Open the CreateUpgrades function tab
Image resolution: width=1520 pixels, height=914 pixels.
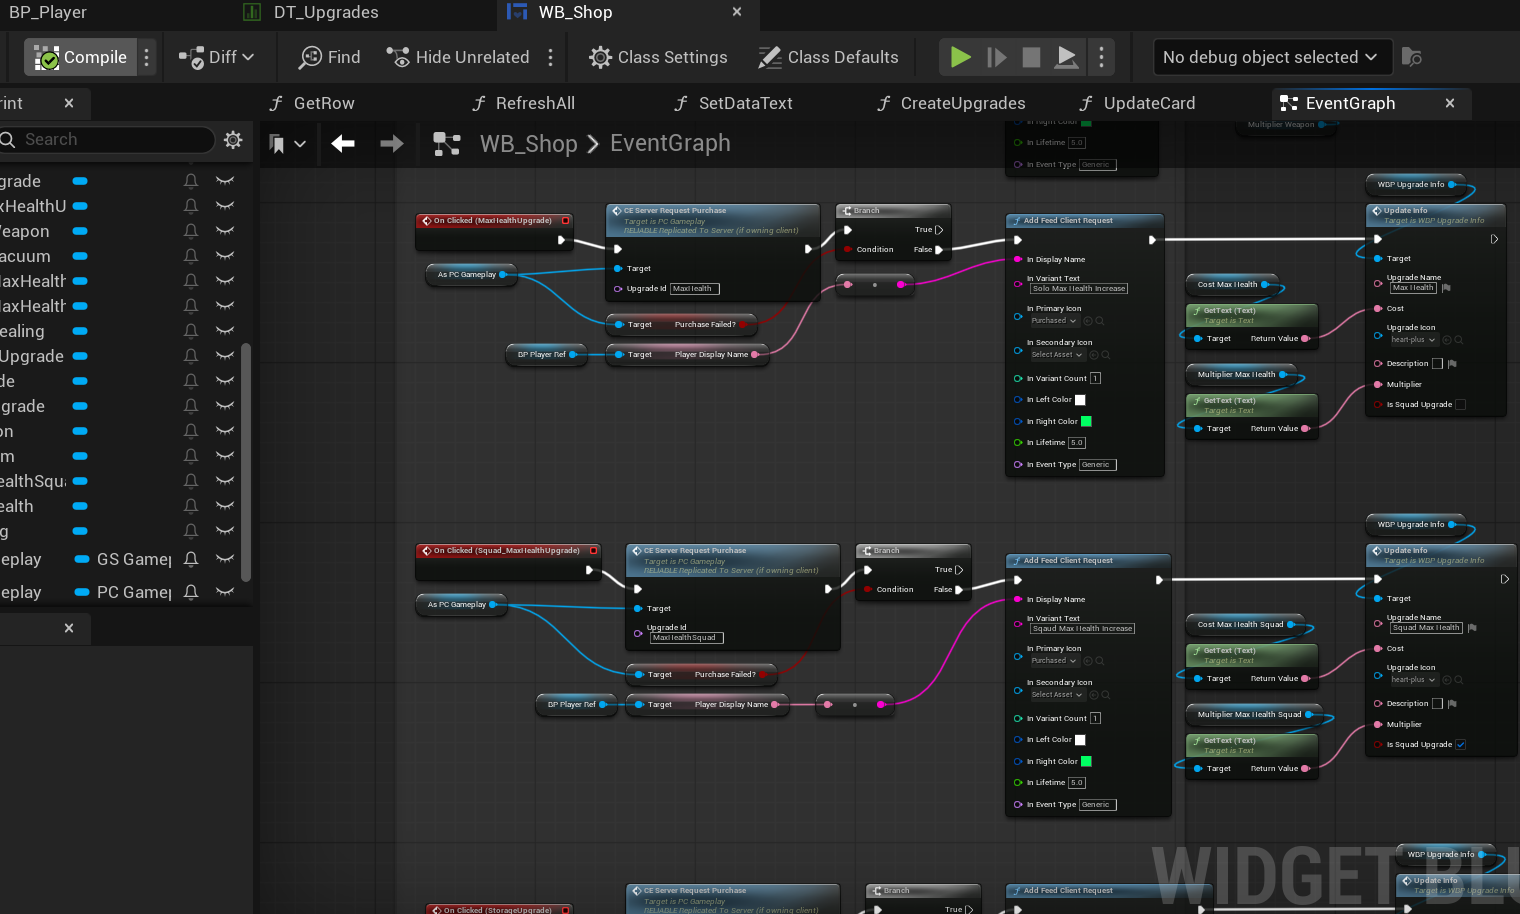click(x=951, y=103)
